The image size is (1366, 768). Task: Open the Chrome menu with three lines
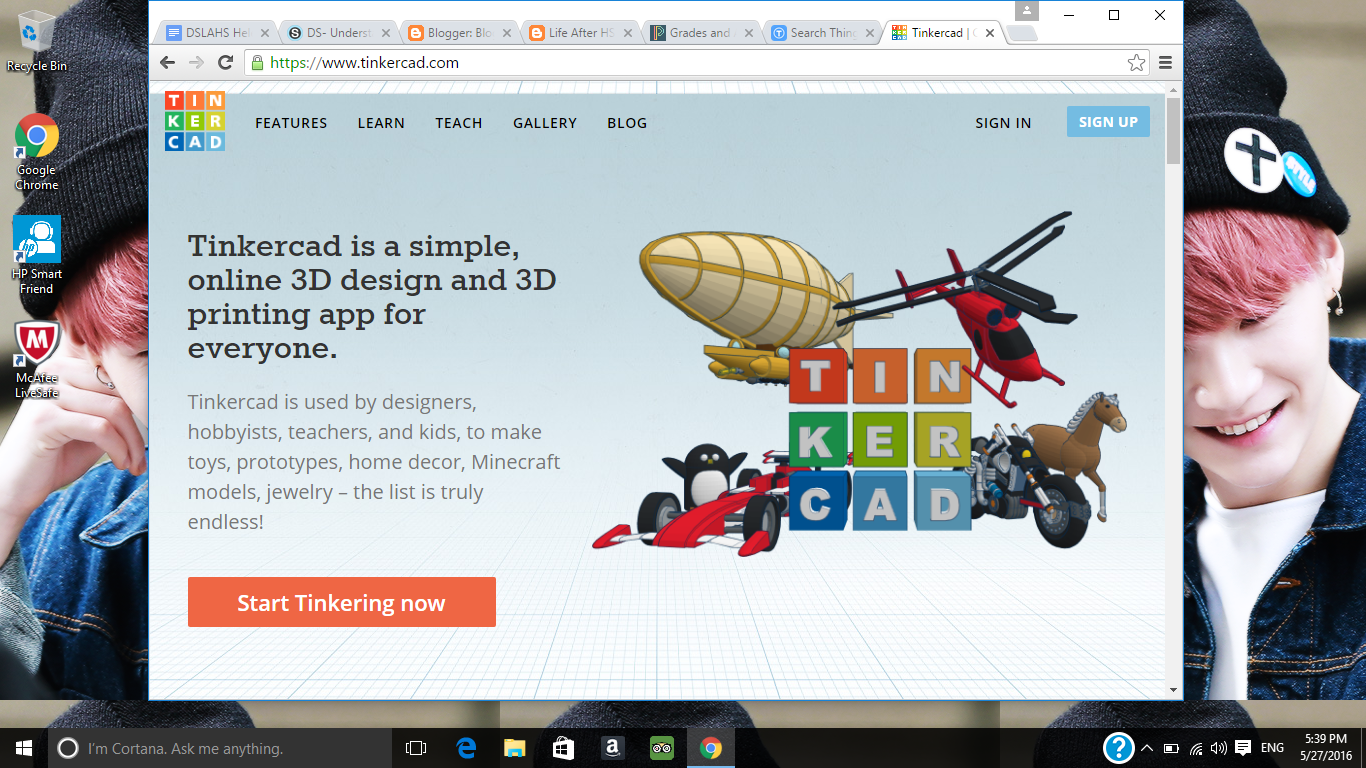point(1164,62)
